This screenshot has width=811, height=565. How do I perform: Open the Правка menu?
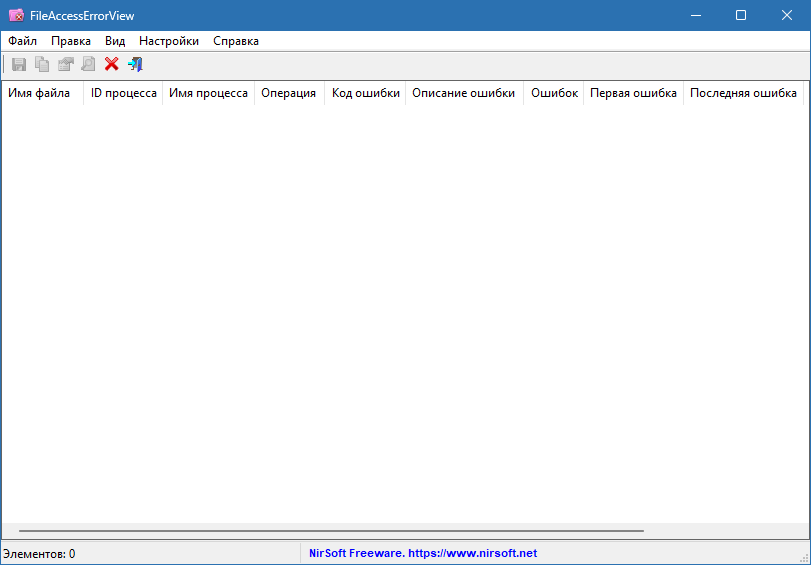tap(71, 41)
